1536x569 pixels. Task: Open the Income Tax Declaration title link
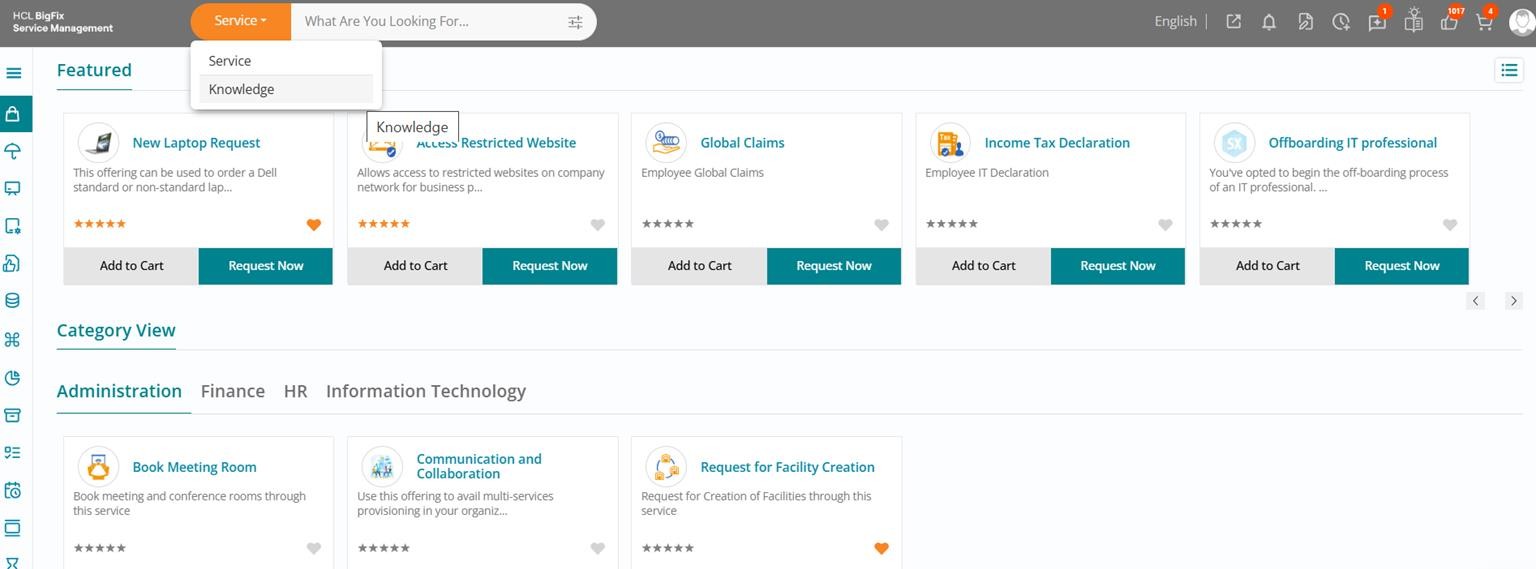click(x=1057, y=143)
